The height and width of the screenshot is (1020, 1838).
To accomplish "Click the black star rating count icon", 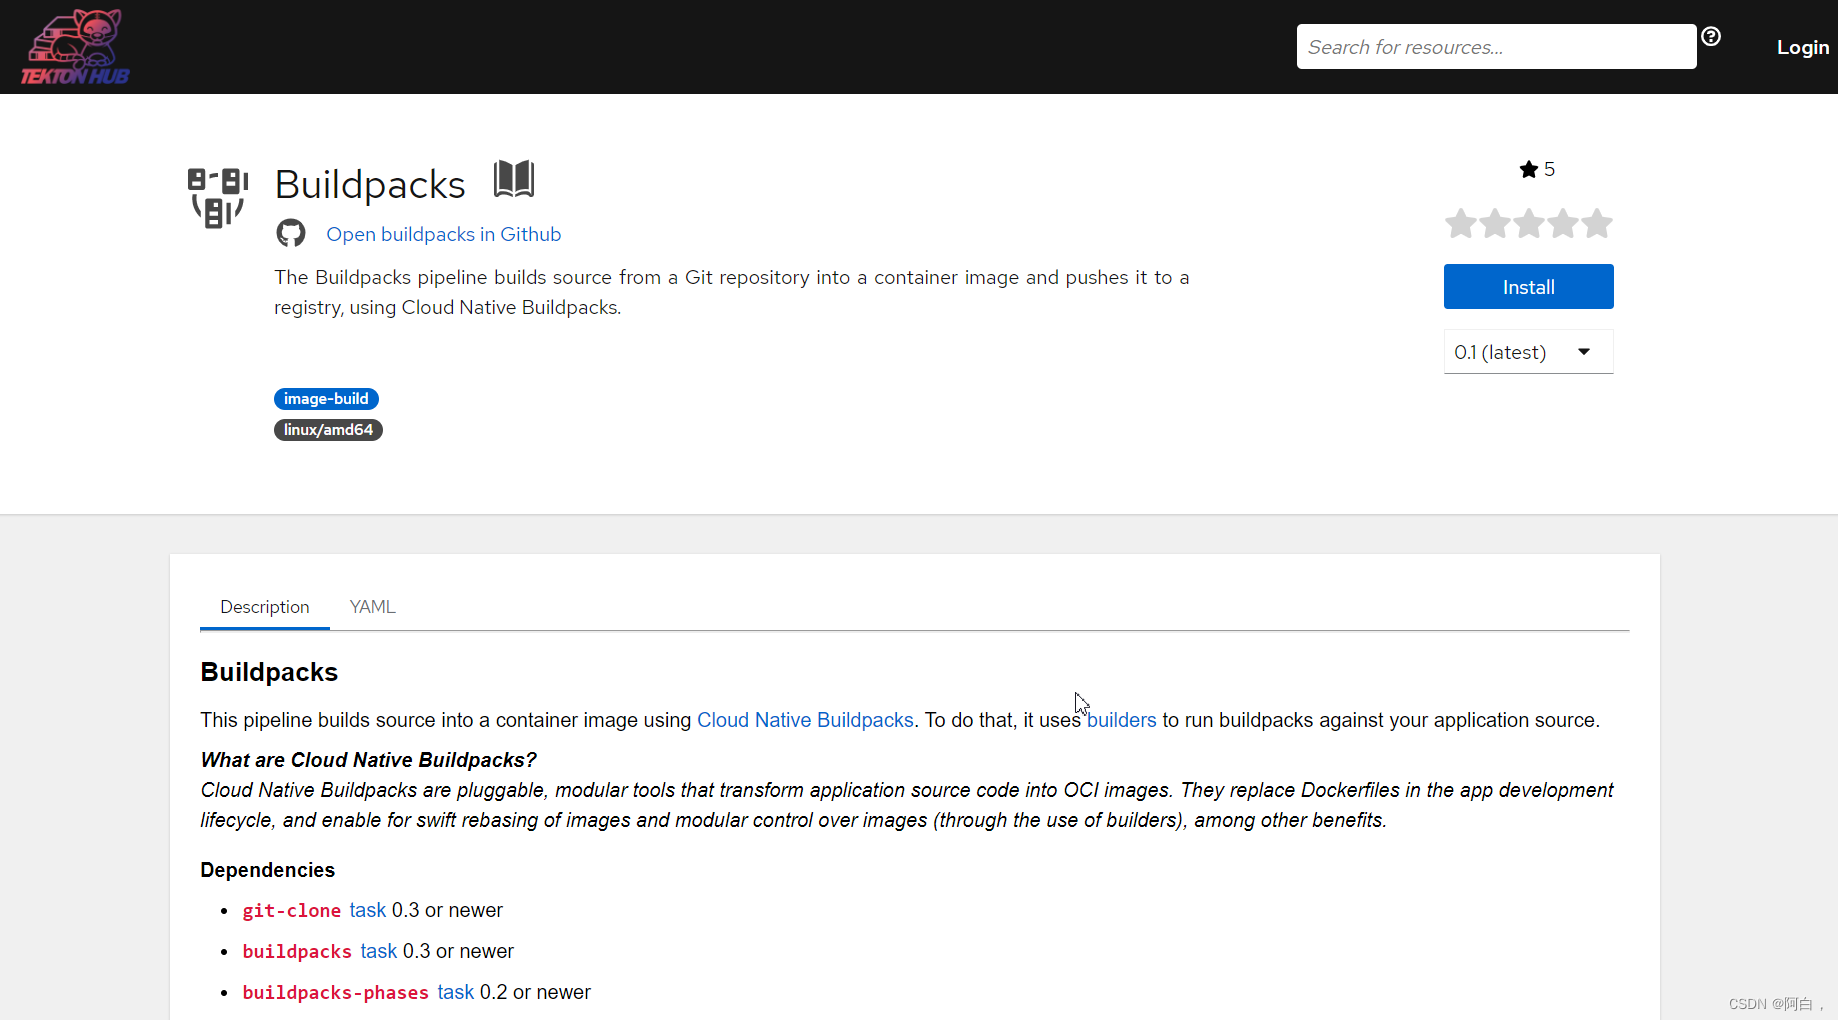I will pyautogui.click(x=1528, y=169).
